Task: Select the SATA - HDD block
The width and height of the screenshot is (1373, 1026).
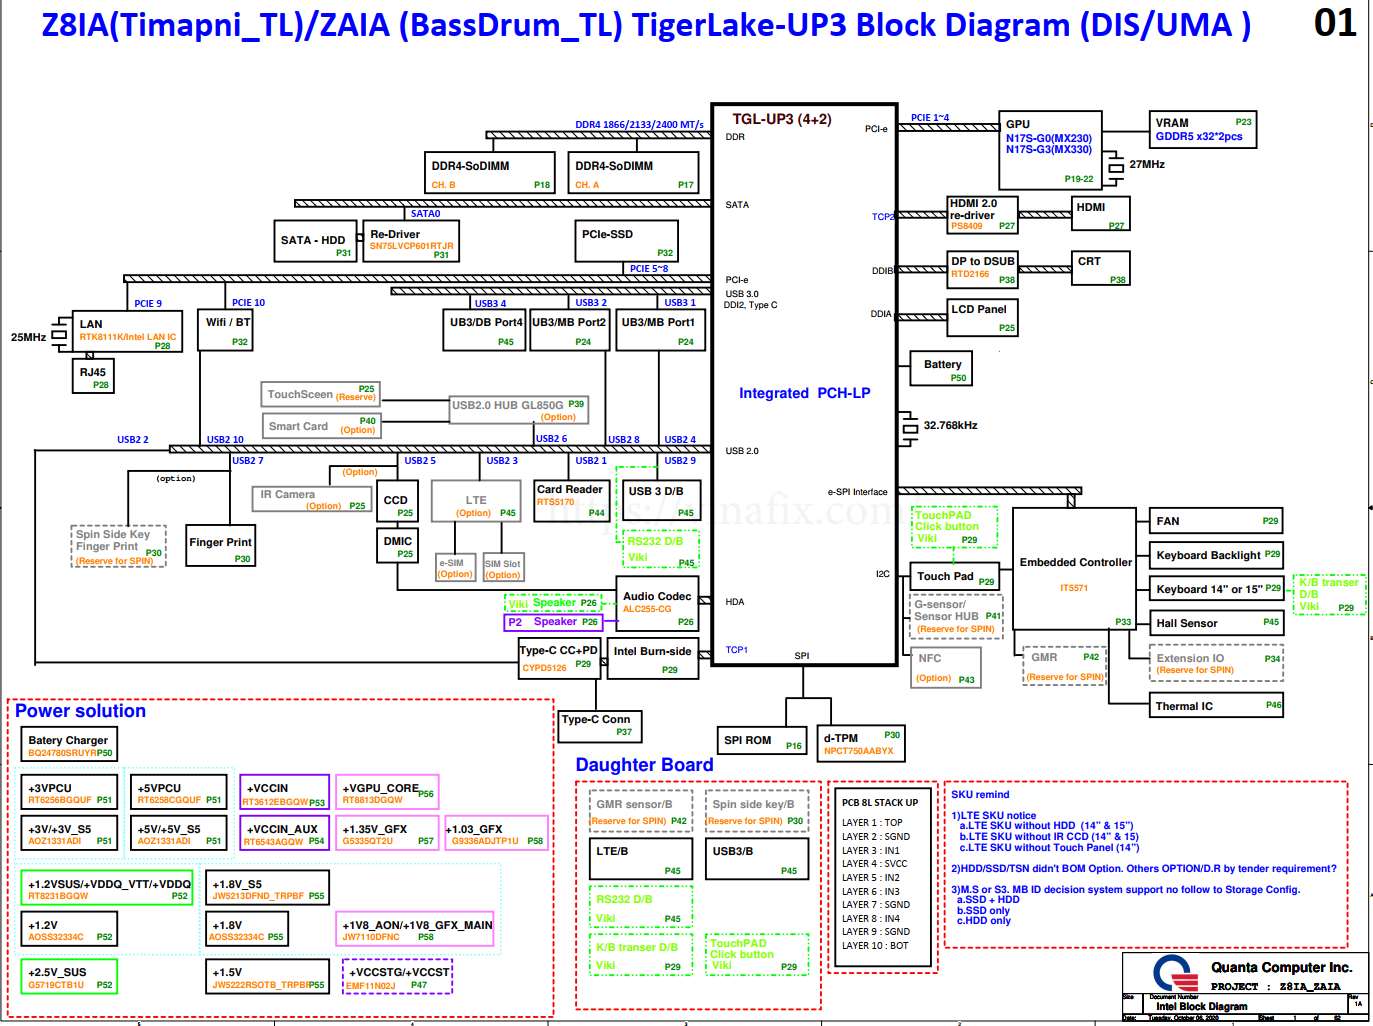Action: click(316, 241)
